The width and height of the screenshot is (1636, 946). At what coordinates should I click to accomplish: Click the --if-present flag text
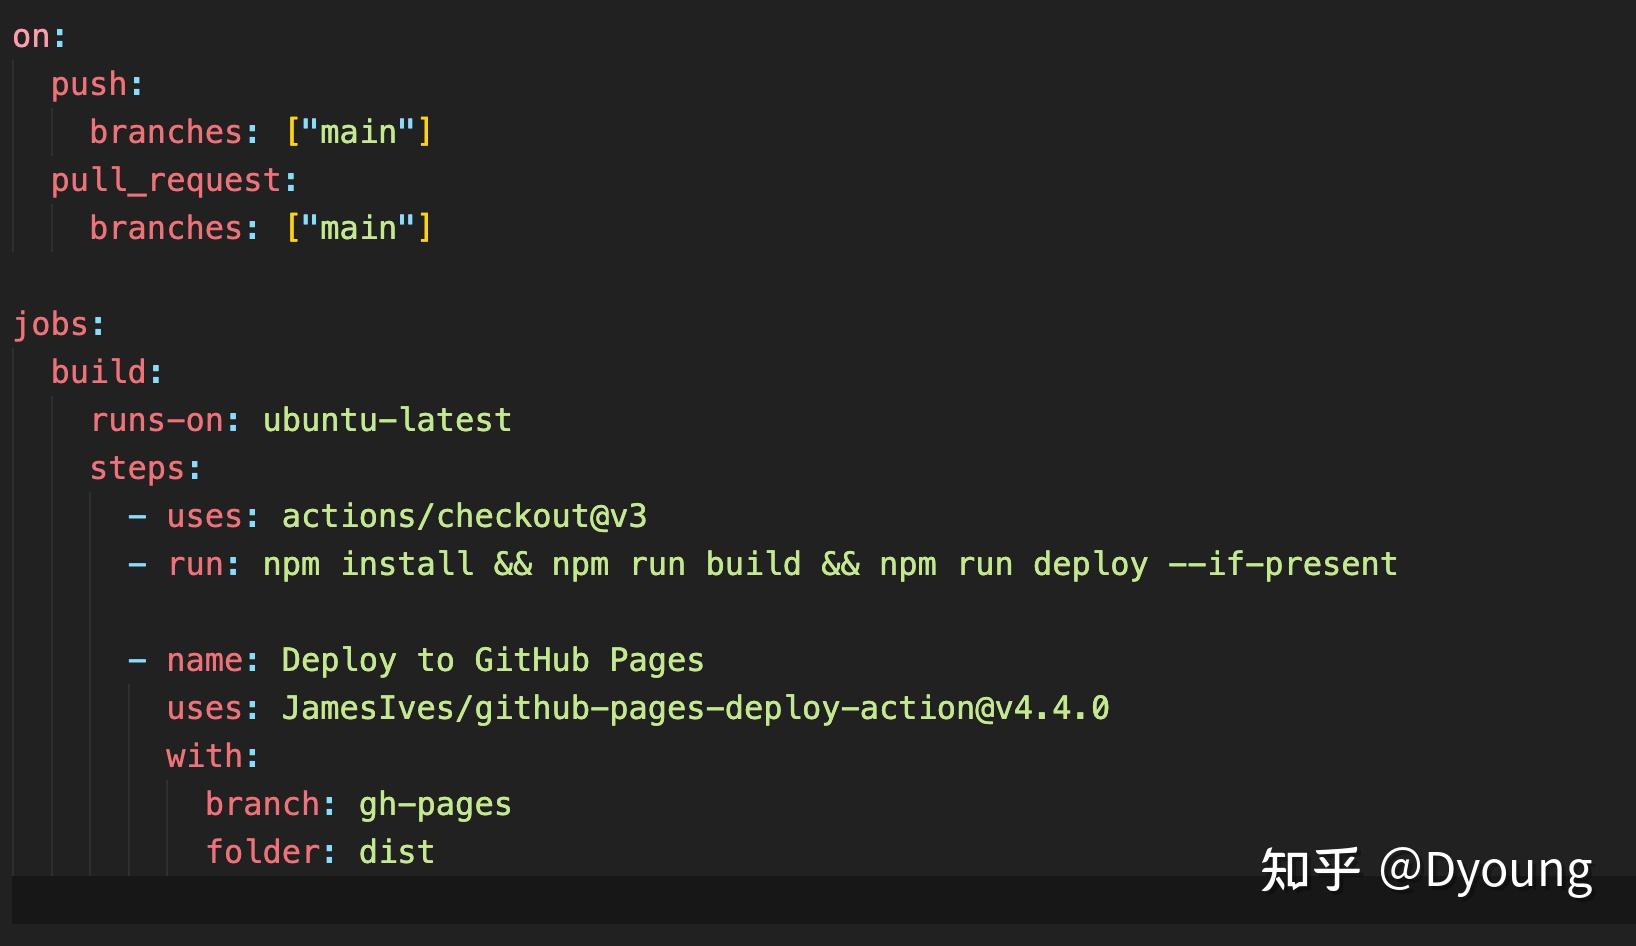point(1283,563)
